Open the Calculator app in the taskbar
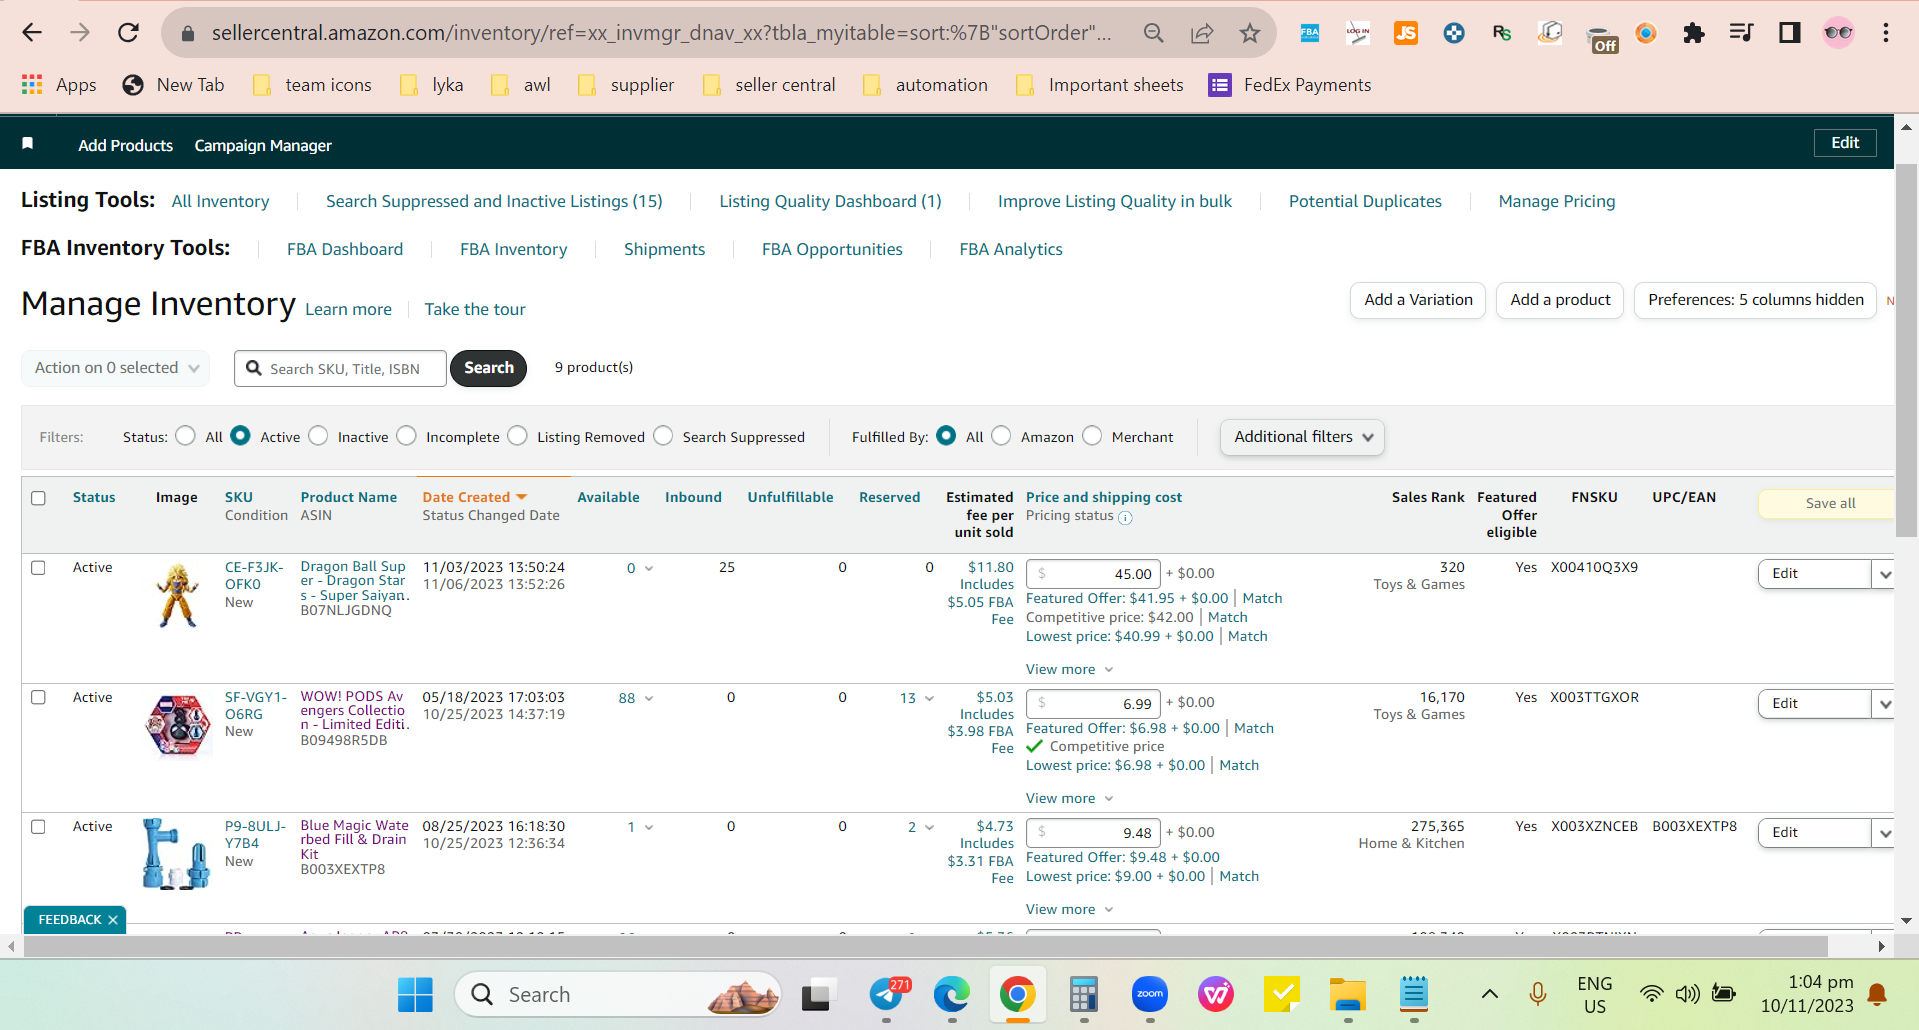 [x=1084, y=994]
